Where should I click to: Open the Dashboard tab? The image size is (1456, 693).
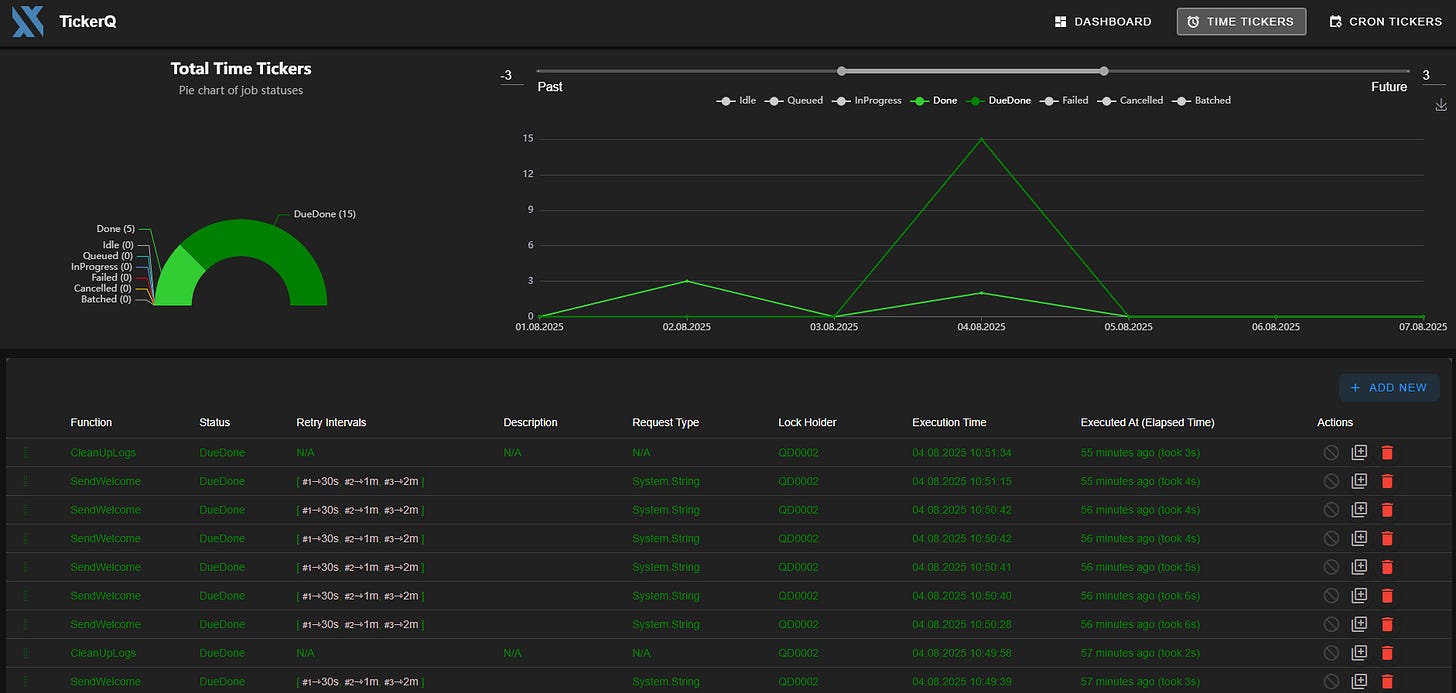coord(1103,21)
